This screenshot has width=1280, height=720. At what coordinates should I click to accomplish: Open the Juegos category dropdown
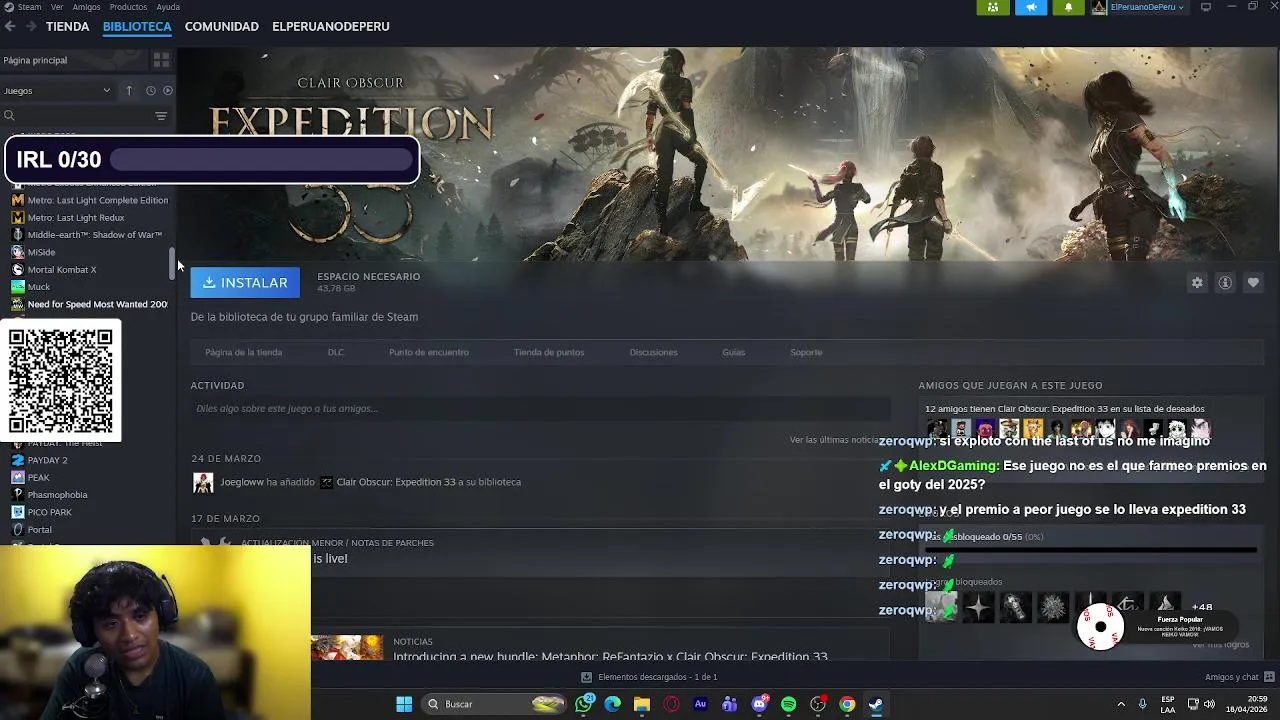coord(57,91)
